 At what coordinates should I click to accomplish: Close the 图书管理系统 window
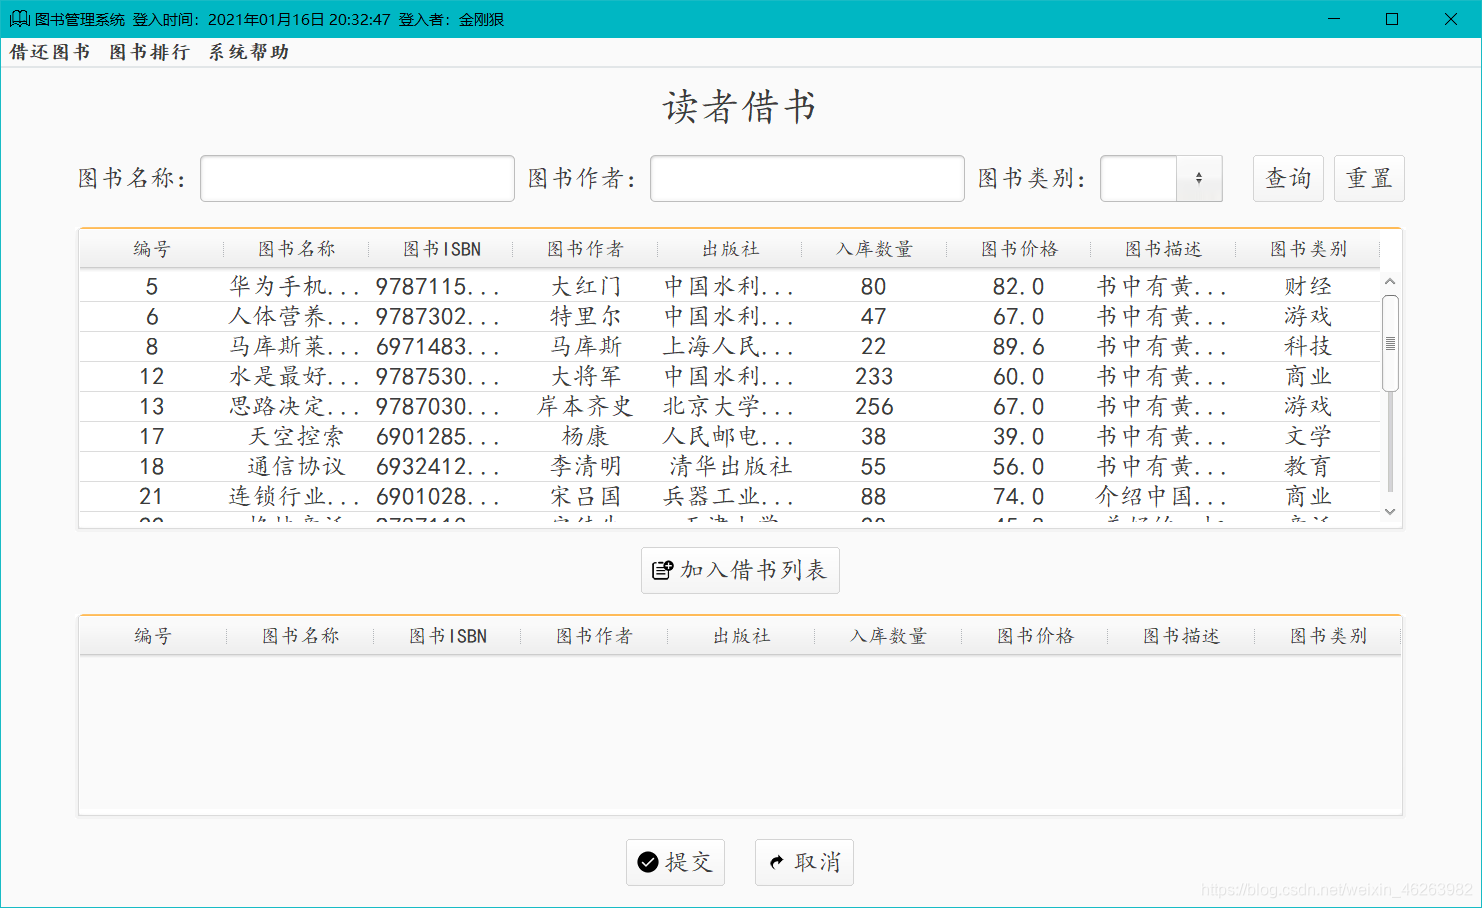click(1451, 19)
